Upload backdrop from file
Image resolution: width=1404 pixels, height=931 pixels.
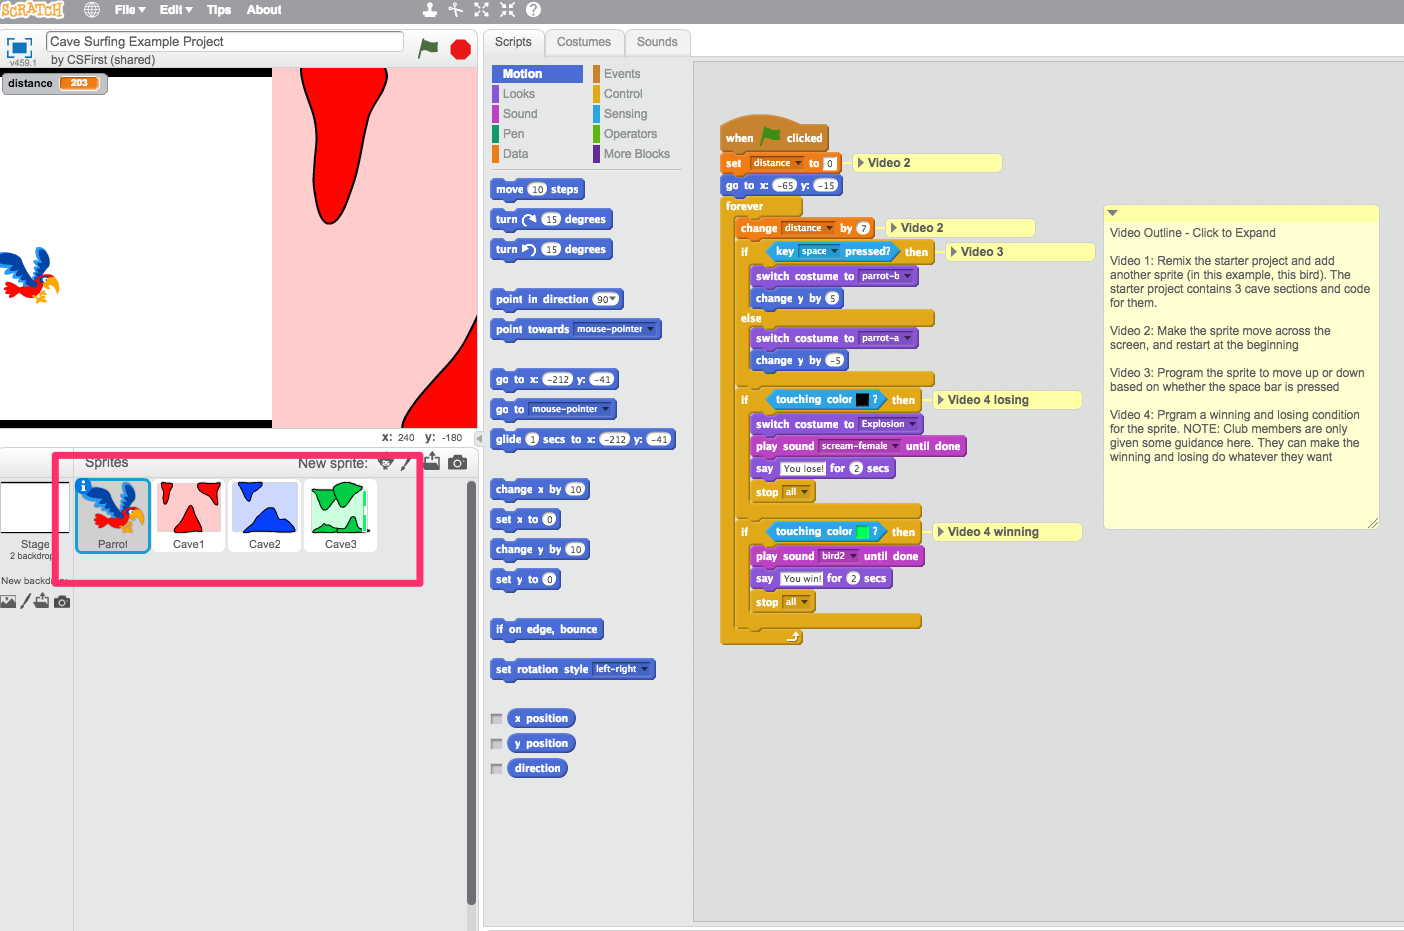pos(42,601)
